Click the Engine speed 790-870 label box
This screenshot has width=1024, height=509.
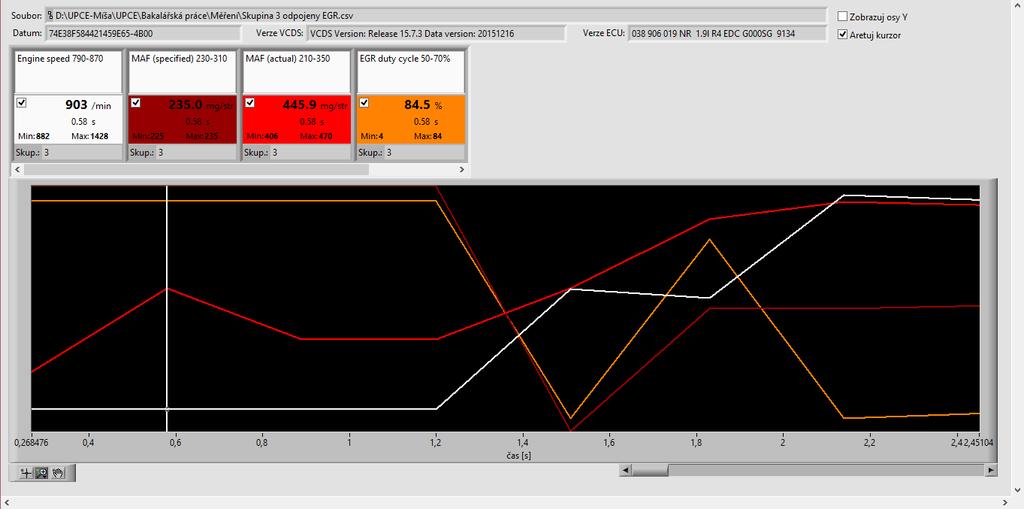[x=69, y=71]
